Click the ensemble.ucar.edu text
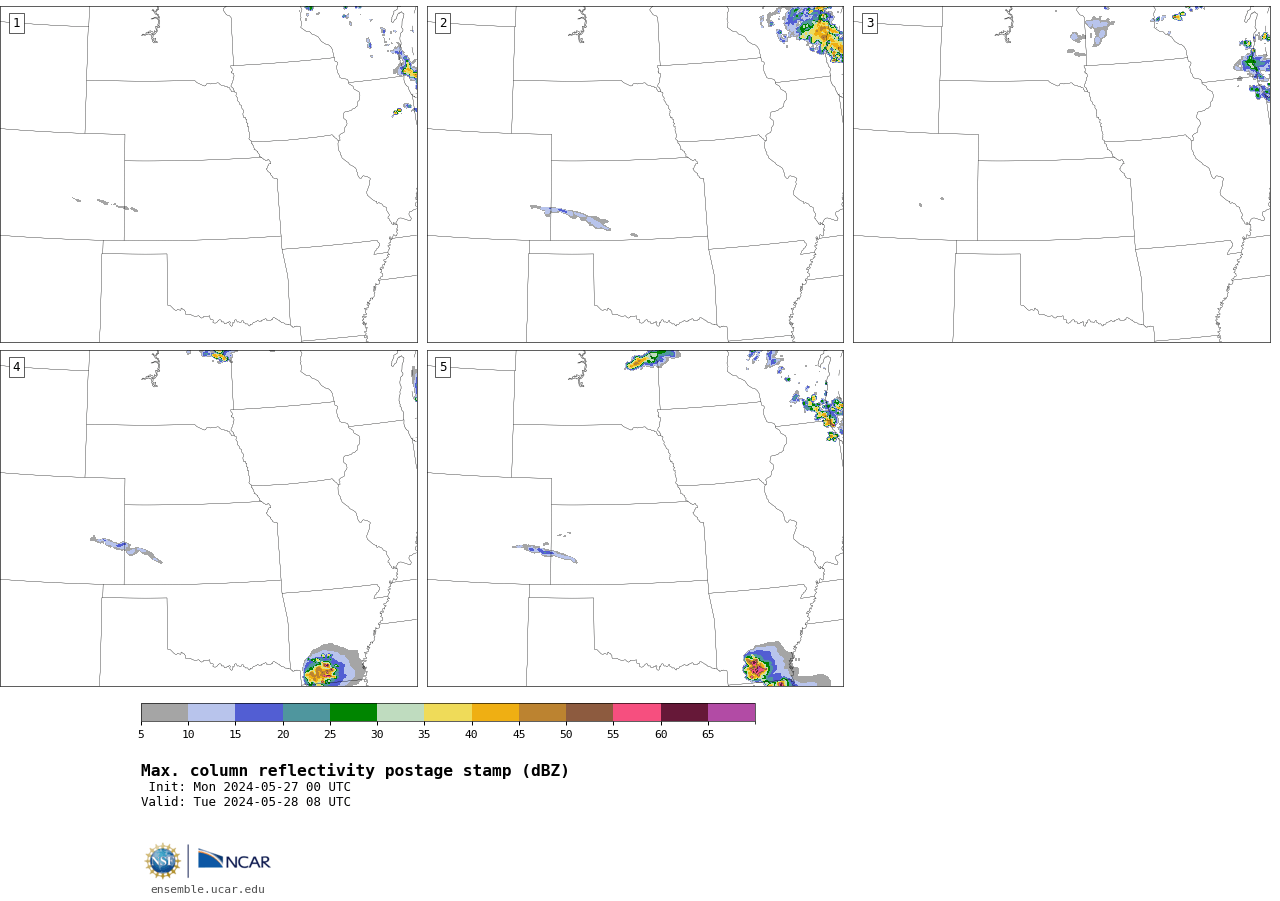The width and height of the screenshot is (1280, 901). point(208,889)
